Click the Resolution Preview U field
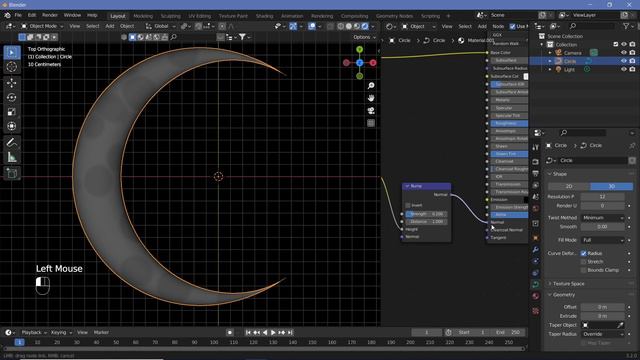The height and width of the screenshot is (360, 640). click(x=602, y=197)
